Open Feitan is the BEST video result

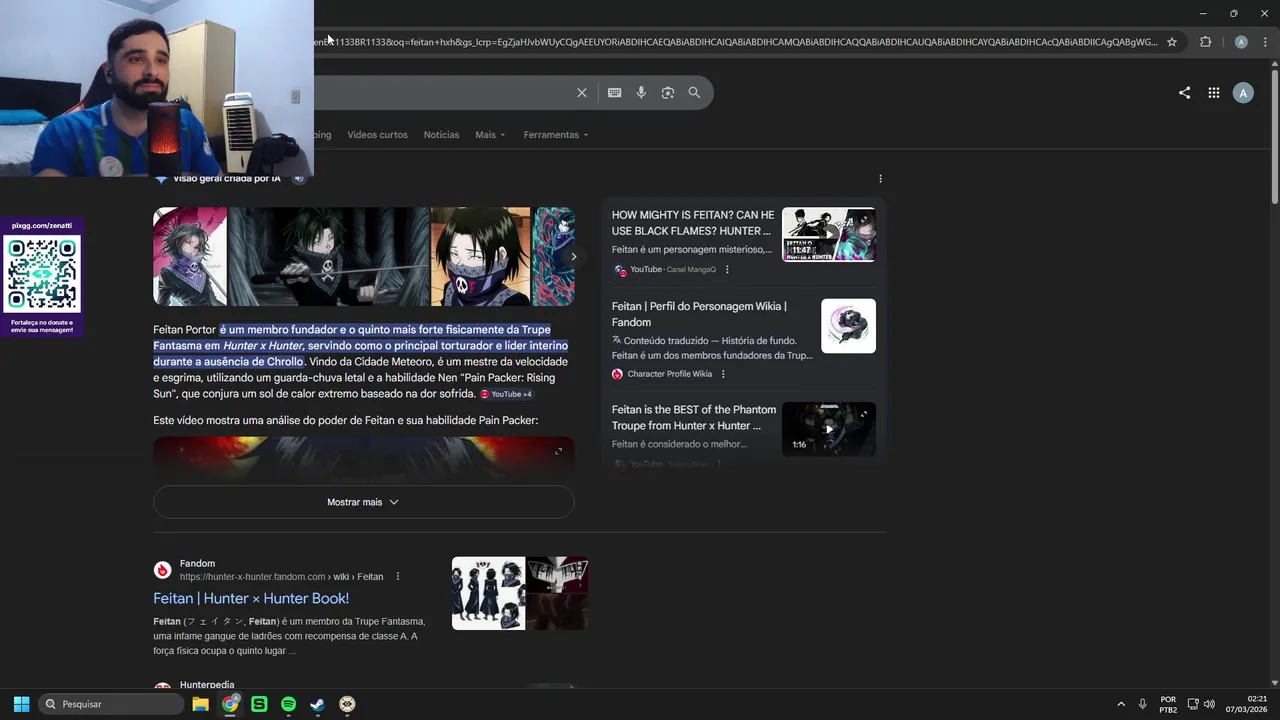694,418
